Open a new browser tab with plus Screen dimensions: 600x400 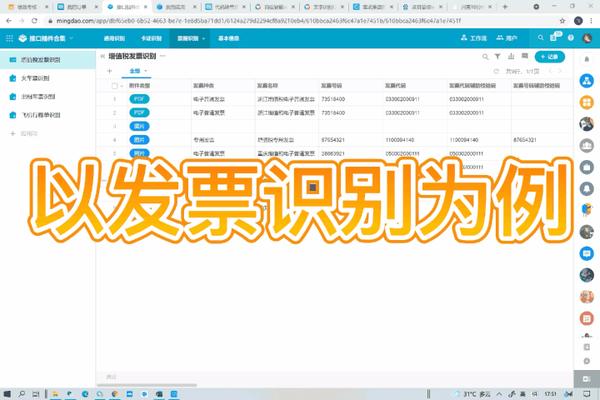tap(505, 7)
